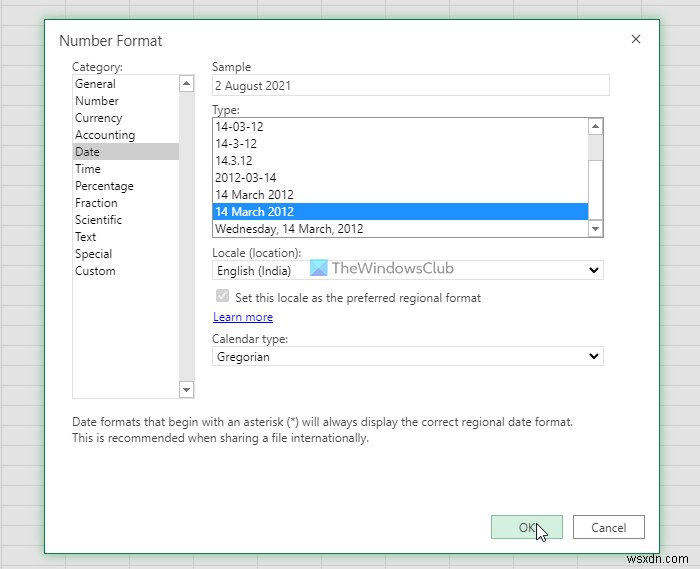Open the Locale (location) dropdown
700x569 pixels.
[x=408, y=270]
